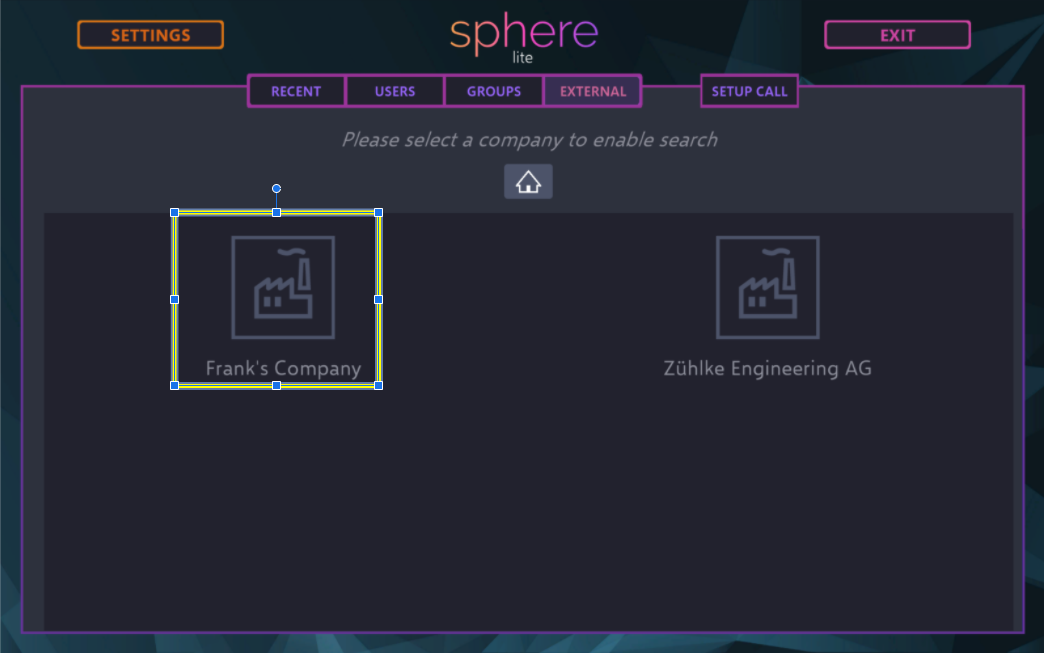Select Zühlke Engineering AG factory icon
This screenshot has width=1044, height=653.
[x=768, y=288]
